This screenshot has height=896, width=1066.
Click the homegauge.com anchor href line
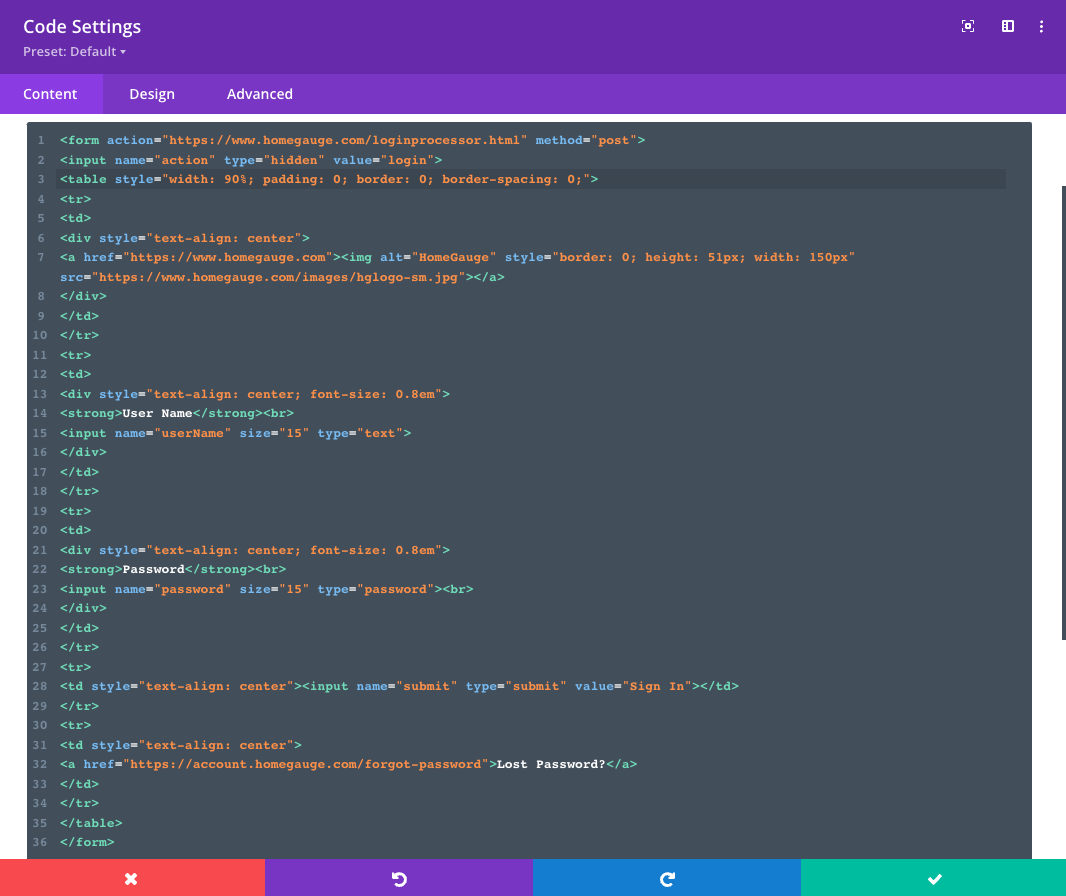[457, 258]
